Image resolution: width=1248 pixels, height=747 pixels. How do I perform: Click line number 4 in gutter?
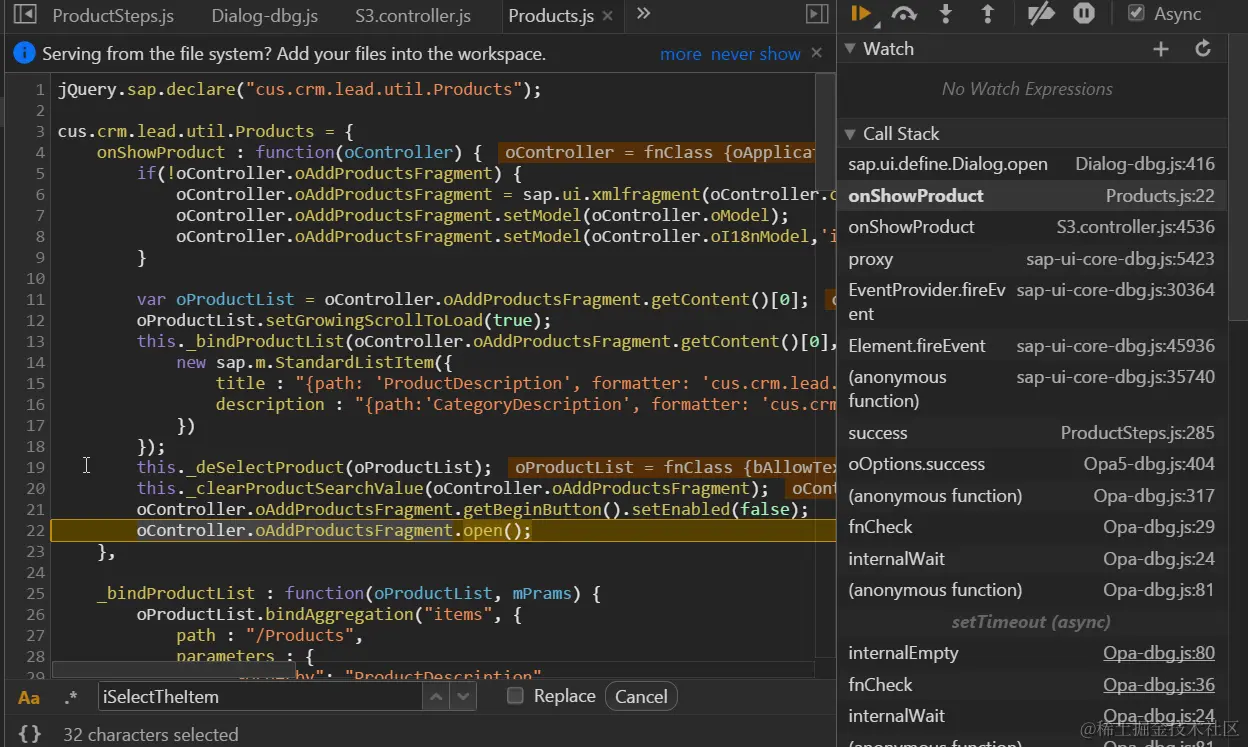click(40, 153)
